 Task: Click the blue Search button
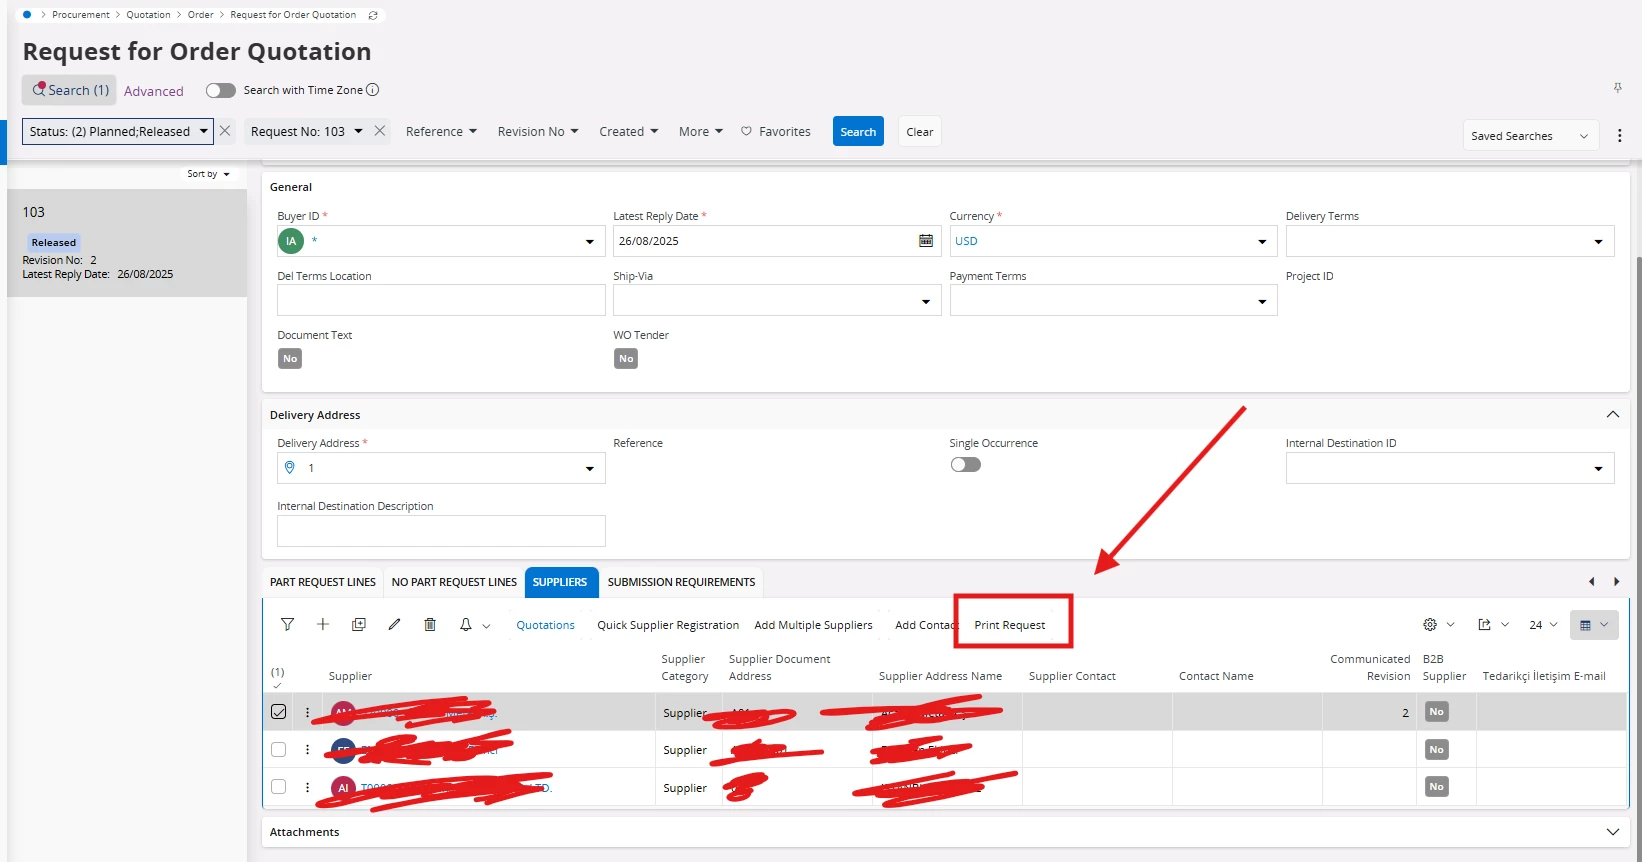tap(858, 132)
